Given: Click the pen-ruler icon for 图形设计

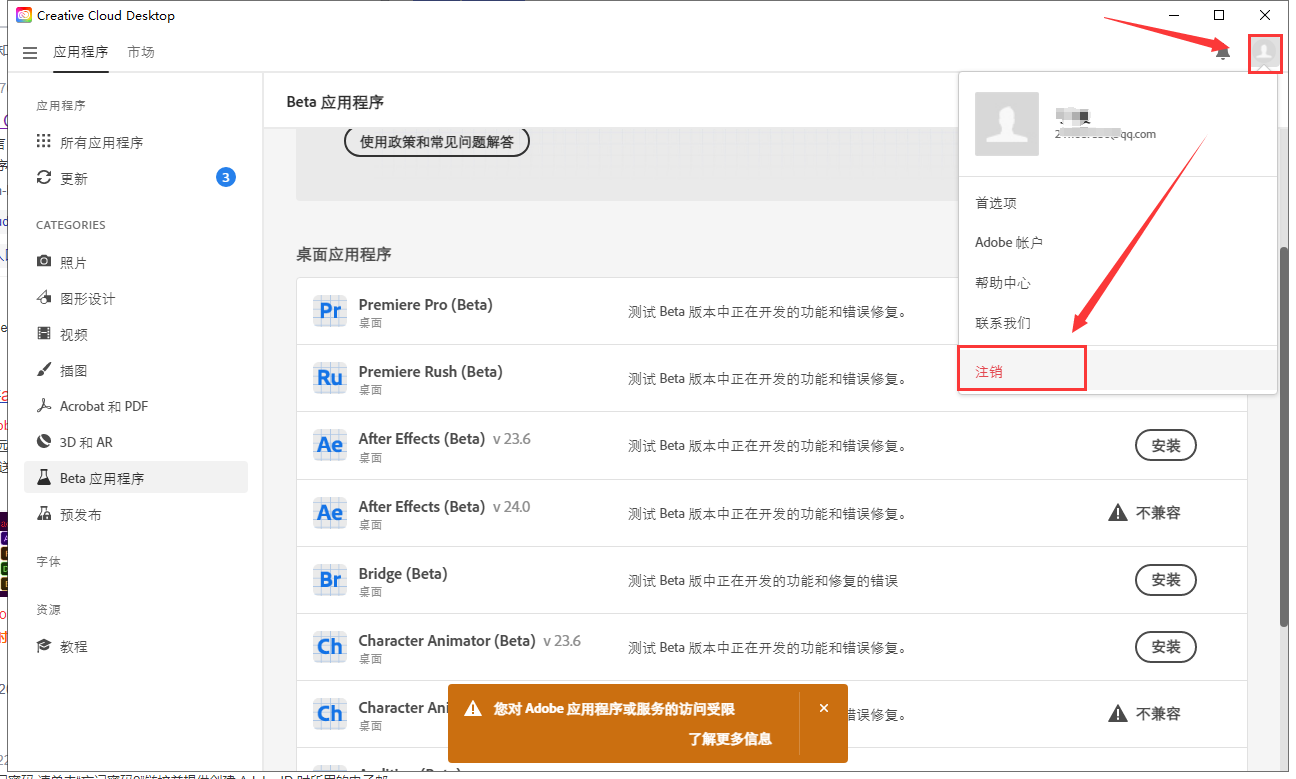Looking at the screenshot, I should coord(43,297).
